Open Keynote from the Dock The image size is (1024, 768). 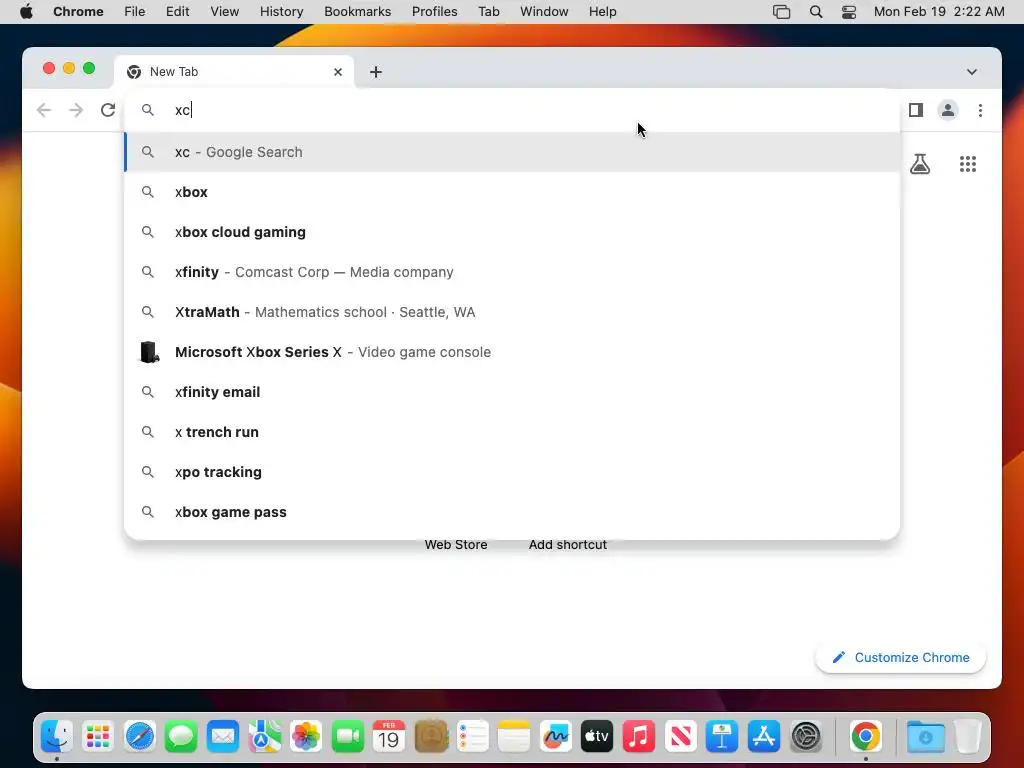tap(722, 737)
